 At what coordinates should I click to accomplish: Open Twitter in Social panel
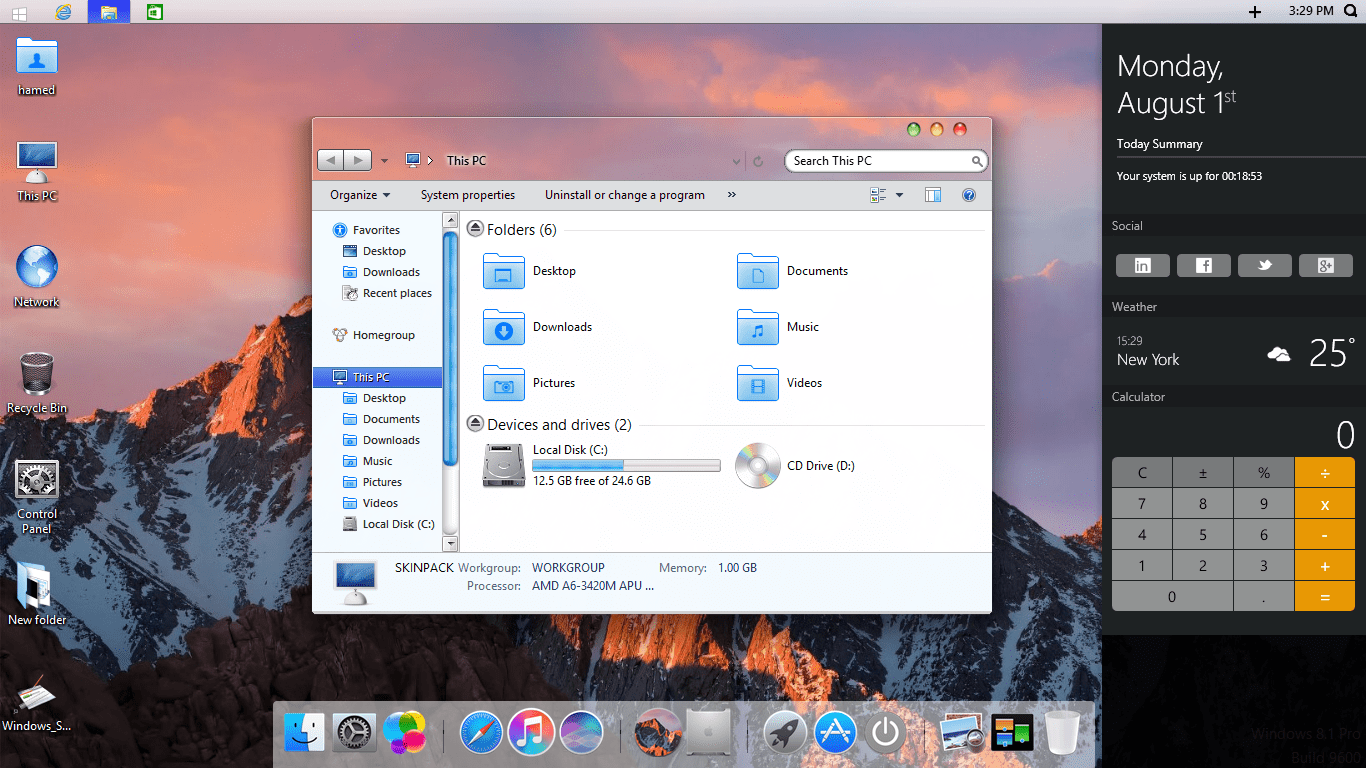pyautogui.click(x=1264, y=265)
